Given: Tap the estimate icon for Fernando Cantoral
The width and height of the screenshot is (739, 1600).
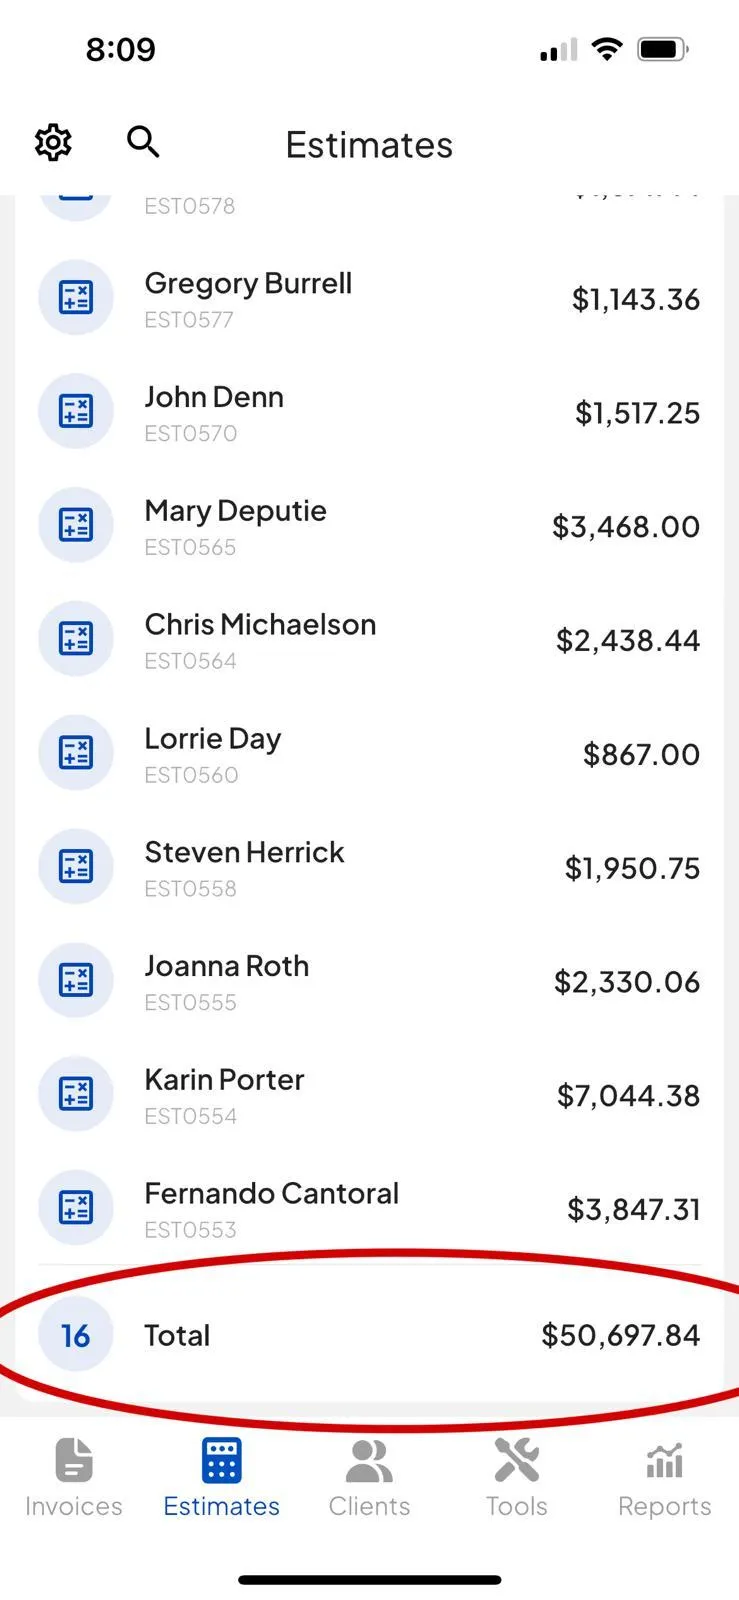Looking at the screenshot, I should [76, 1208].
